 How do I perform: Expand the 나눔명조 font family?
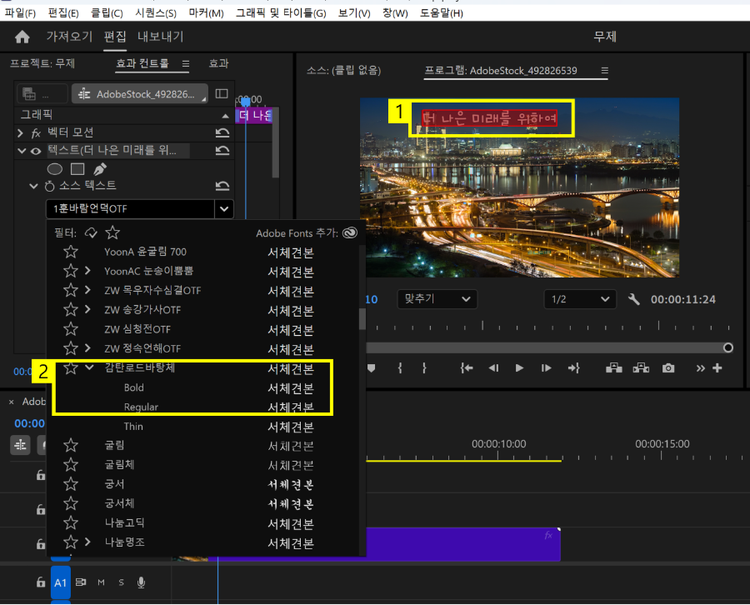[x=88, y=542]
